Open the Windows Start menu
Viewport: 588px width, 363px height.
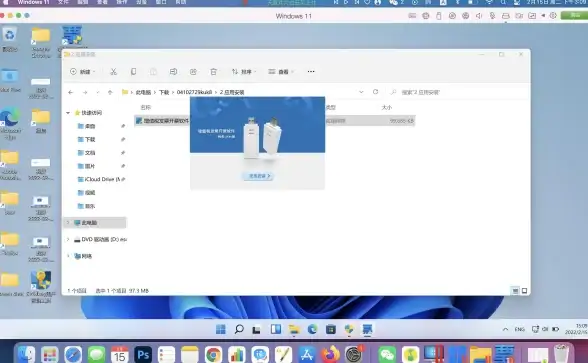point(220,329)
